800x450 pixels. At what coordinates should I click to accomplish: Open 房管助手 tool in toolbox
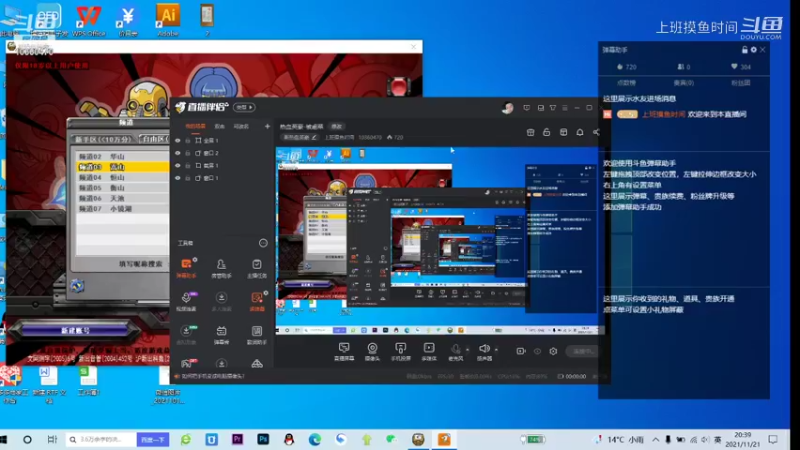click(221, 268)
